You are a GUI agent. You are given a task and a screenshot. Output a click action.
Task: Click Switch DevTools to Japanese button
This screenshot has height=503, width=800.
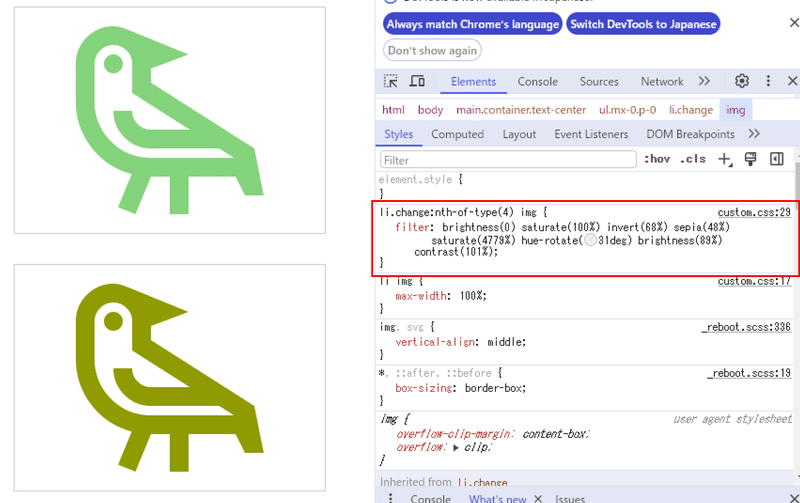pos(643,24)
